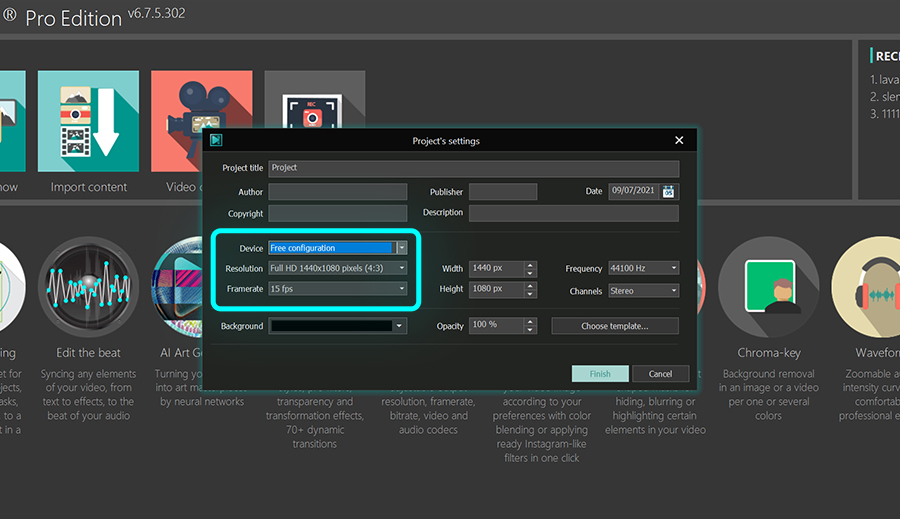Expand the Device dropdown
The image size is (900, 519).
401,248
